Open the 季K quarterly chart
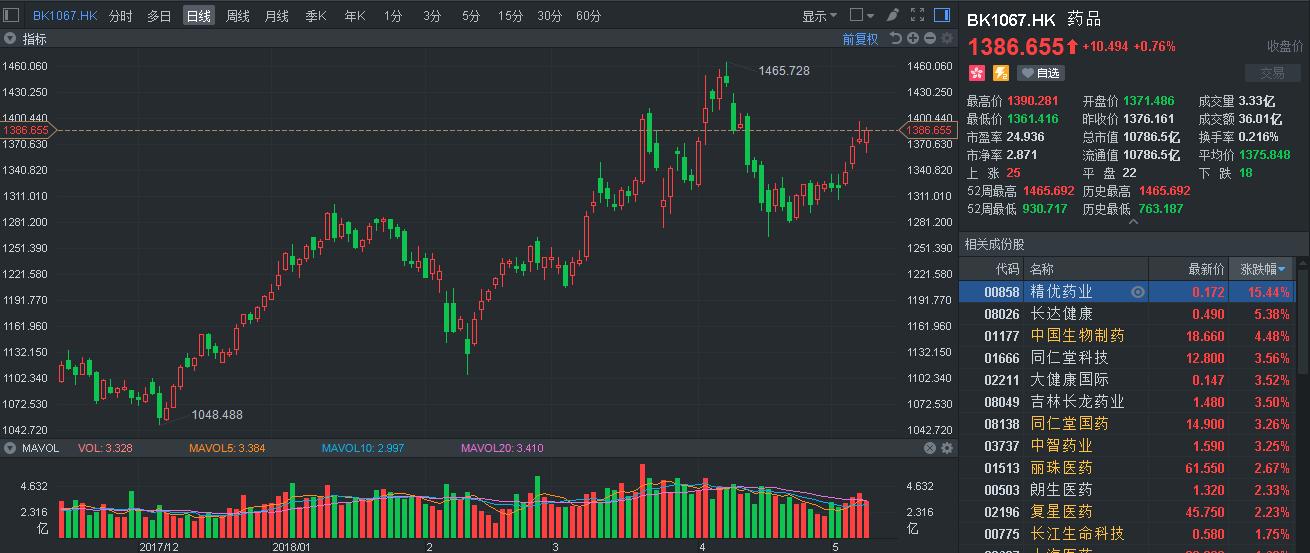Screen dimensions: 1310x553 316,16
